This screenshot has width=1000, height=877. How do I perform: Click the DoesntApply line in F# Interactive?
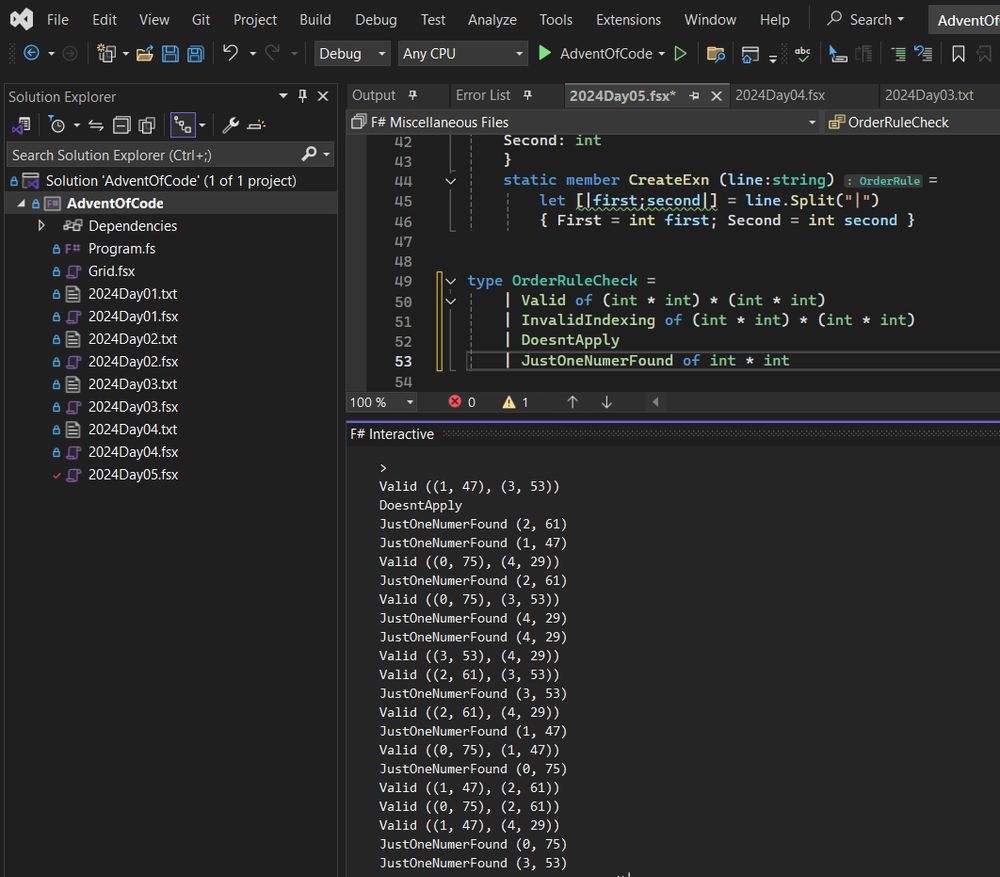point(420,505)
